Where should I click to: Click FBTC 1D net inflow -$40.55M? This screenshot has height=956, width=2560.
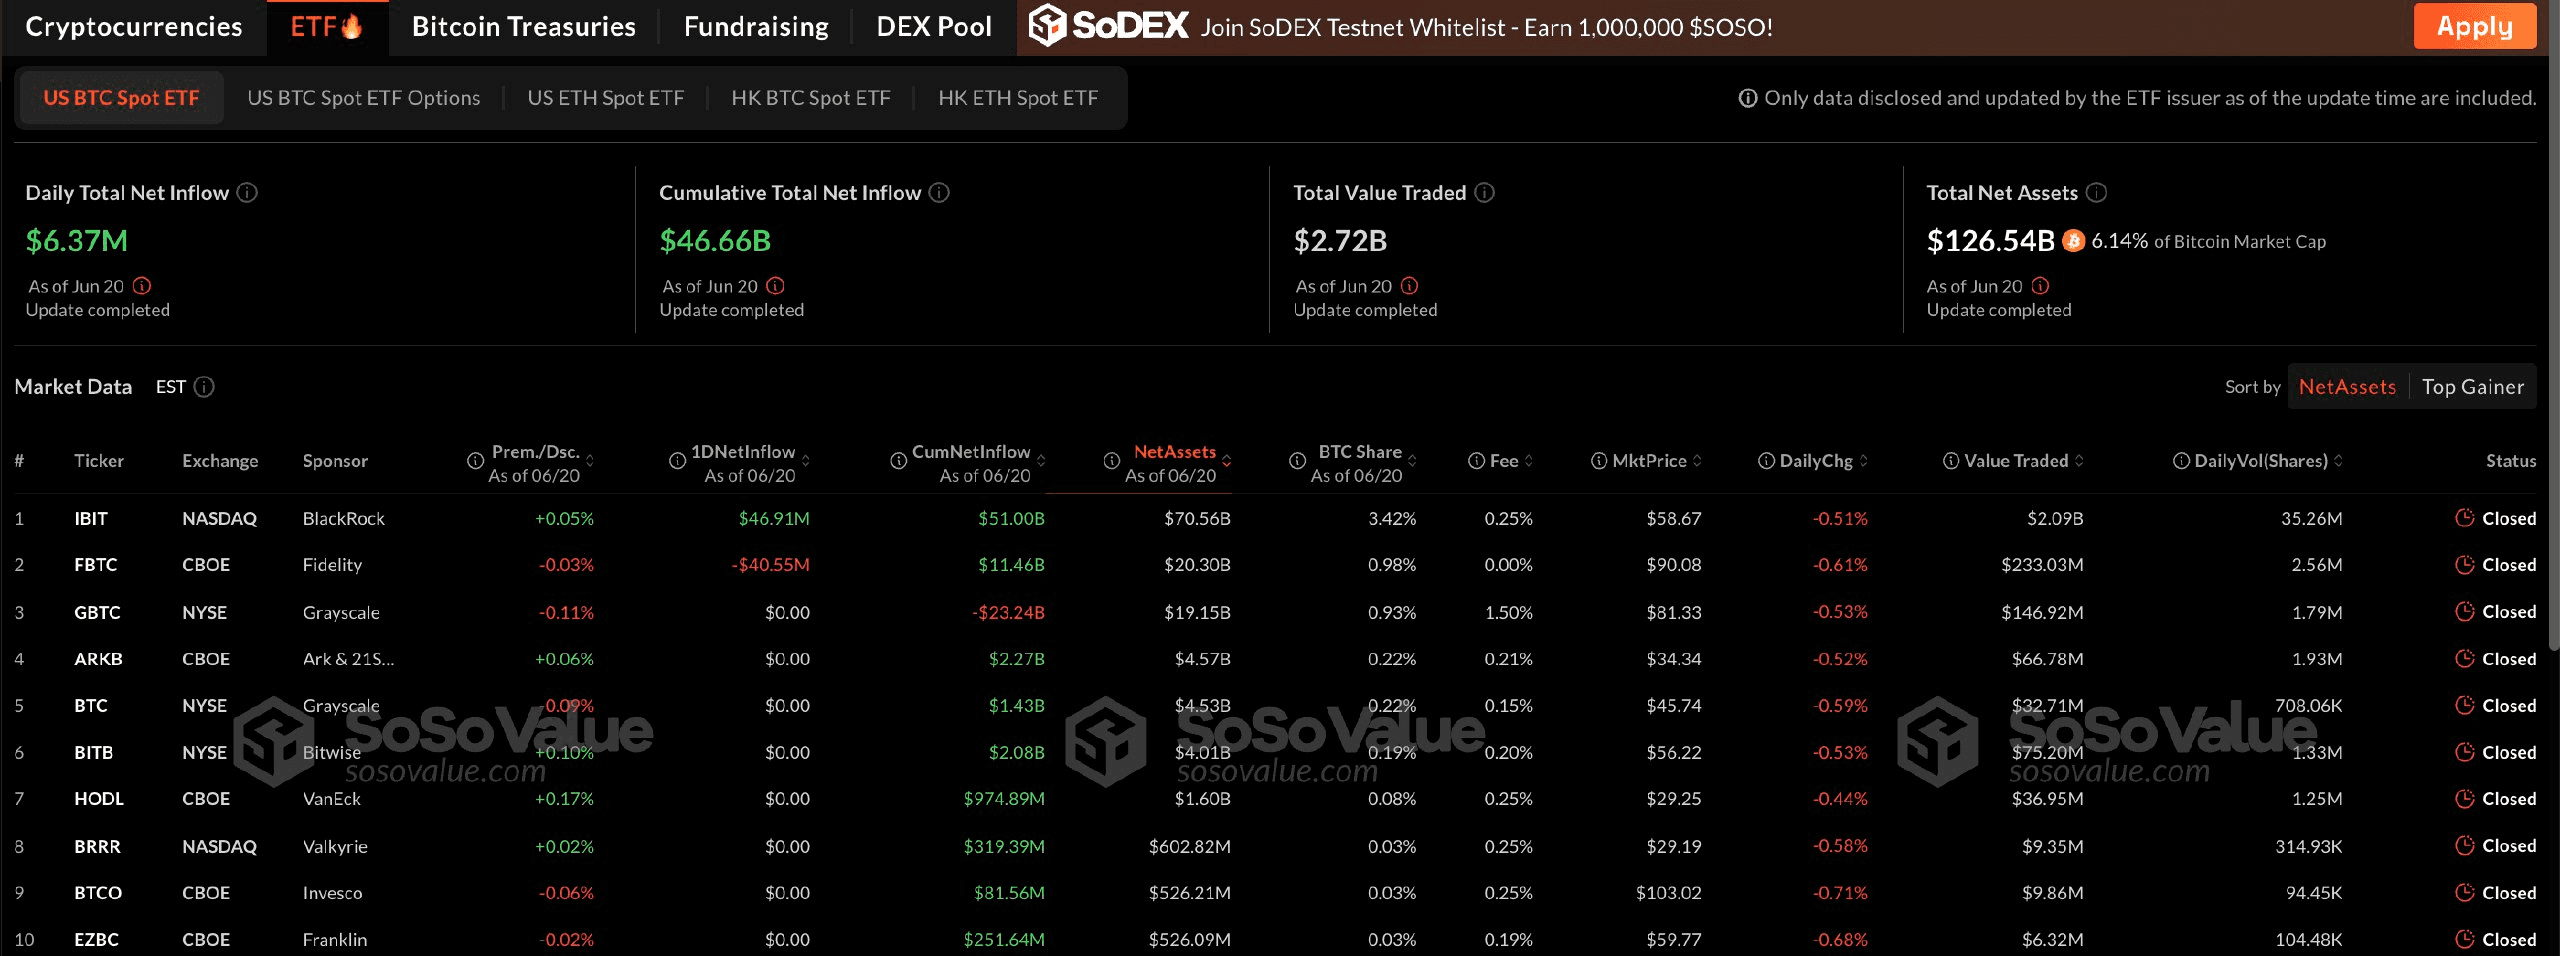coord(770,565)
